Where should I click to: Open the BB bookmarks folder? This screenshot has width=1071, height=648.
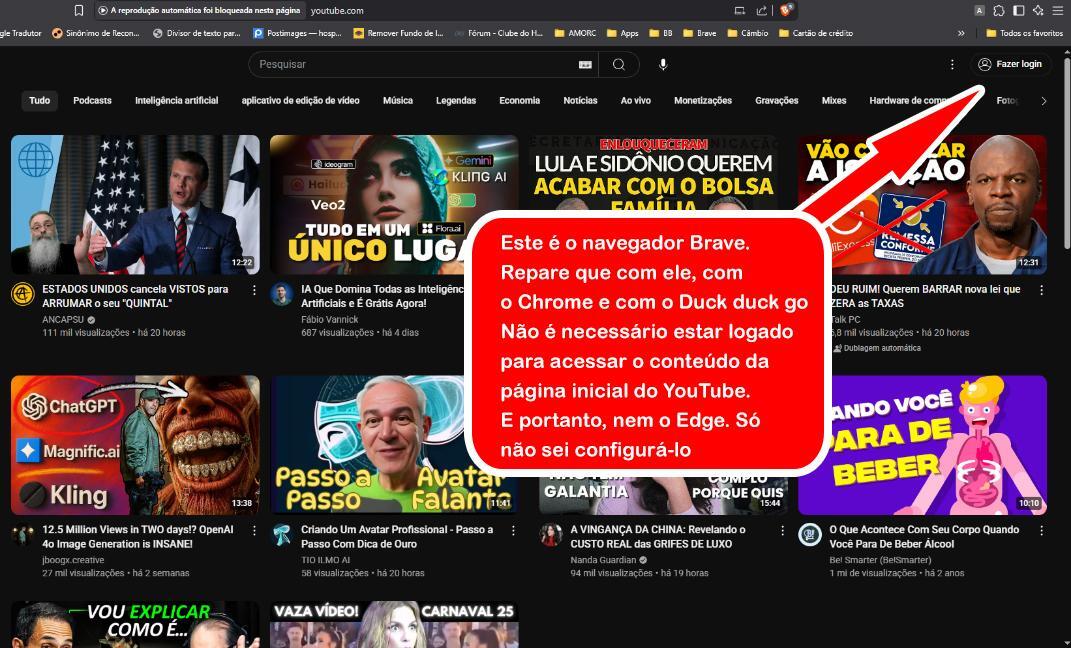(661, 33)
